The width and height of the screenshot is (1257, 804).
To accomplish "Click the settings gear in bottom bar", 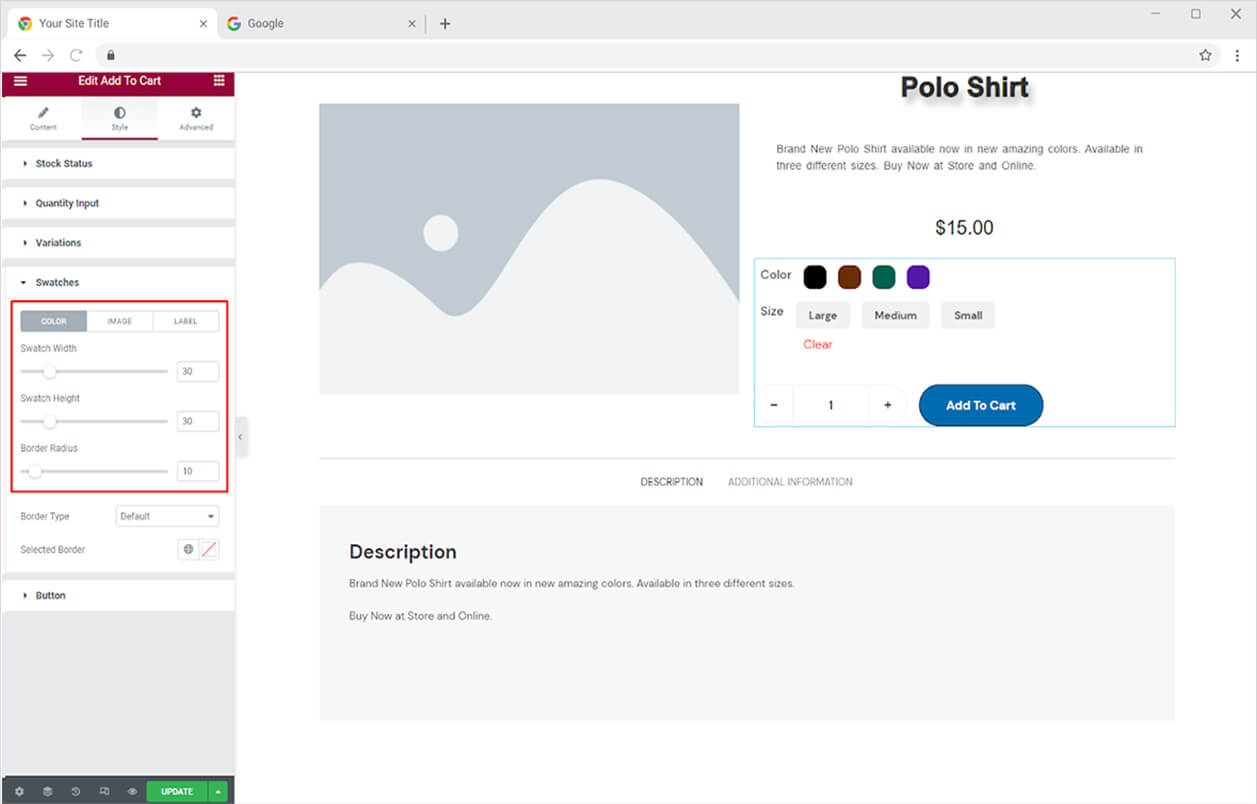I will (x=19, y=791).
